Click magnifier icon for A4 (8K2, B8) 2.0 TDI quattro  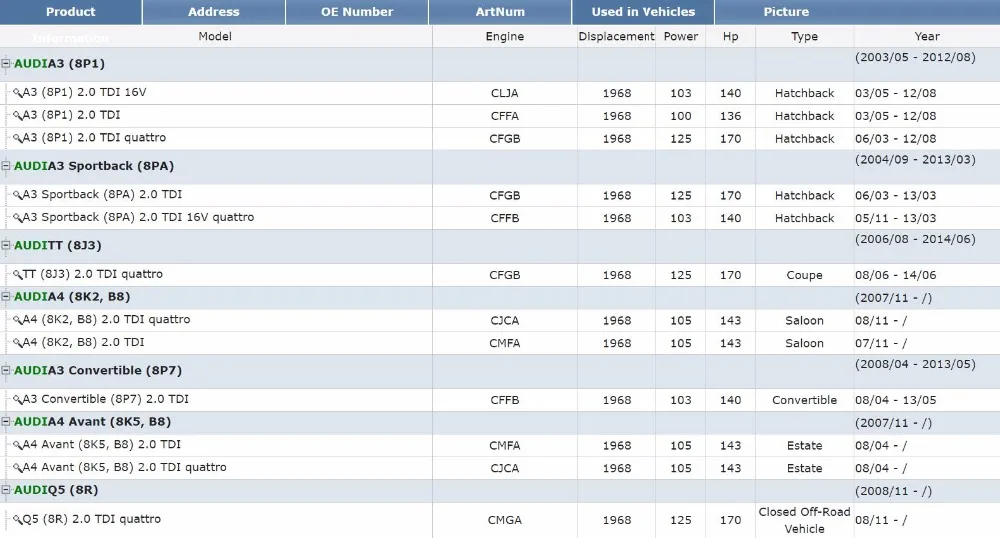[x=17, y=320]
